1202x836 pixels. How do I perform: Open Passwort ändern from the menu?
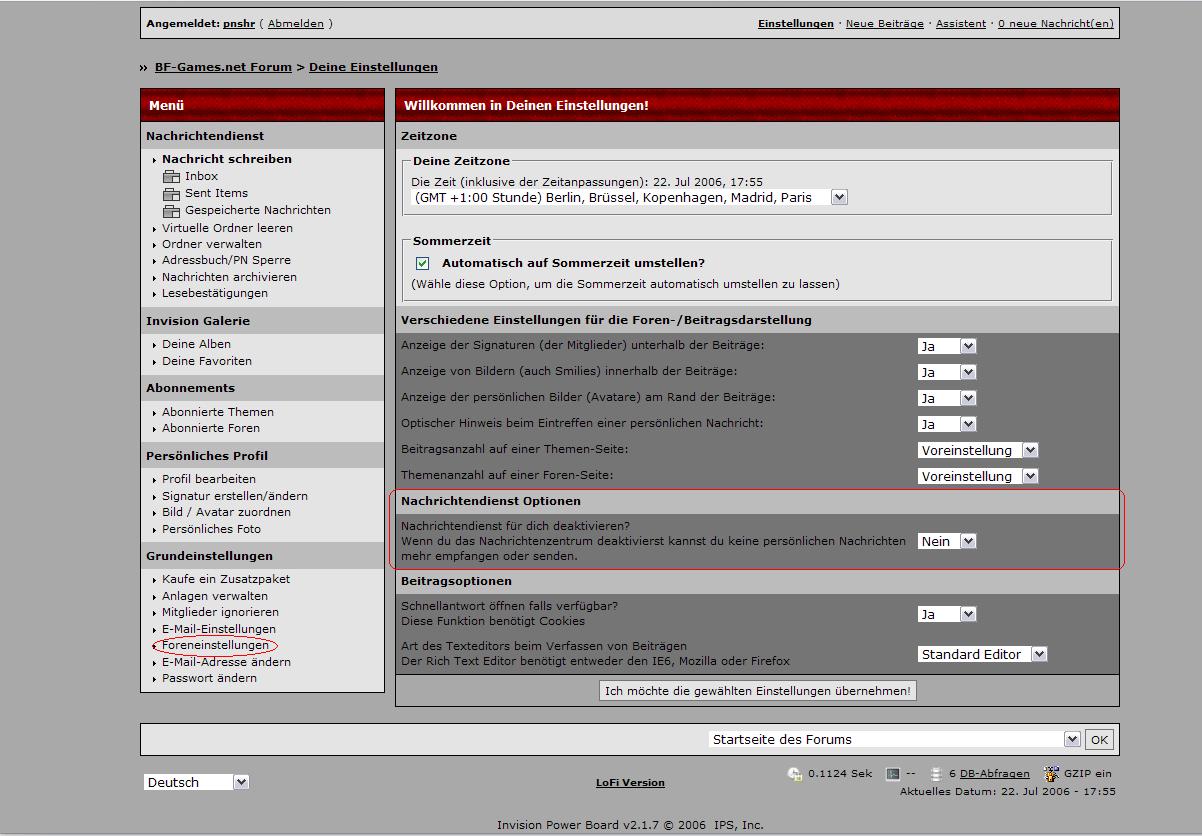(209, 678)
